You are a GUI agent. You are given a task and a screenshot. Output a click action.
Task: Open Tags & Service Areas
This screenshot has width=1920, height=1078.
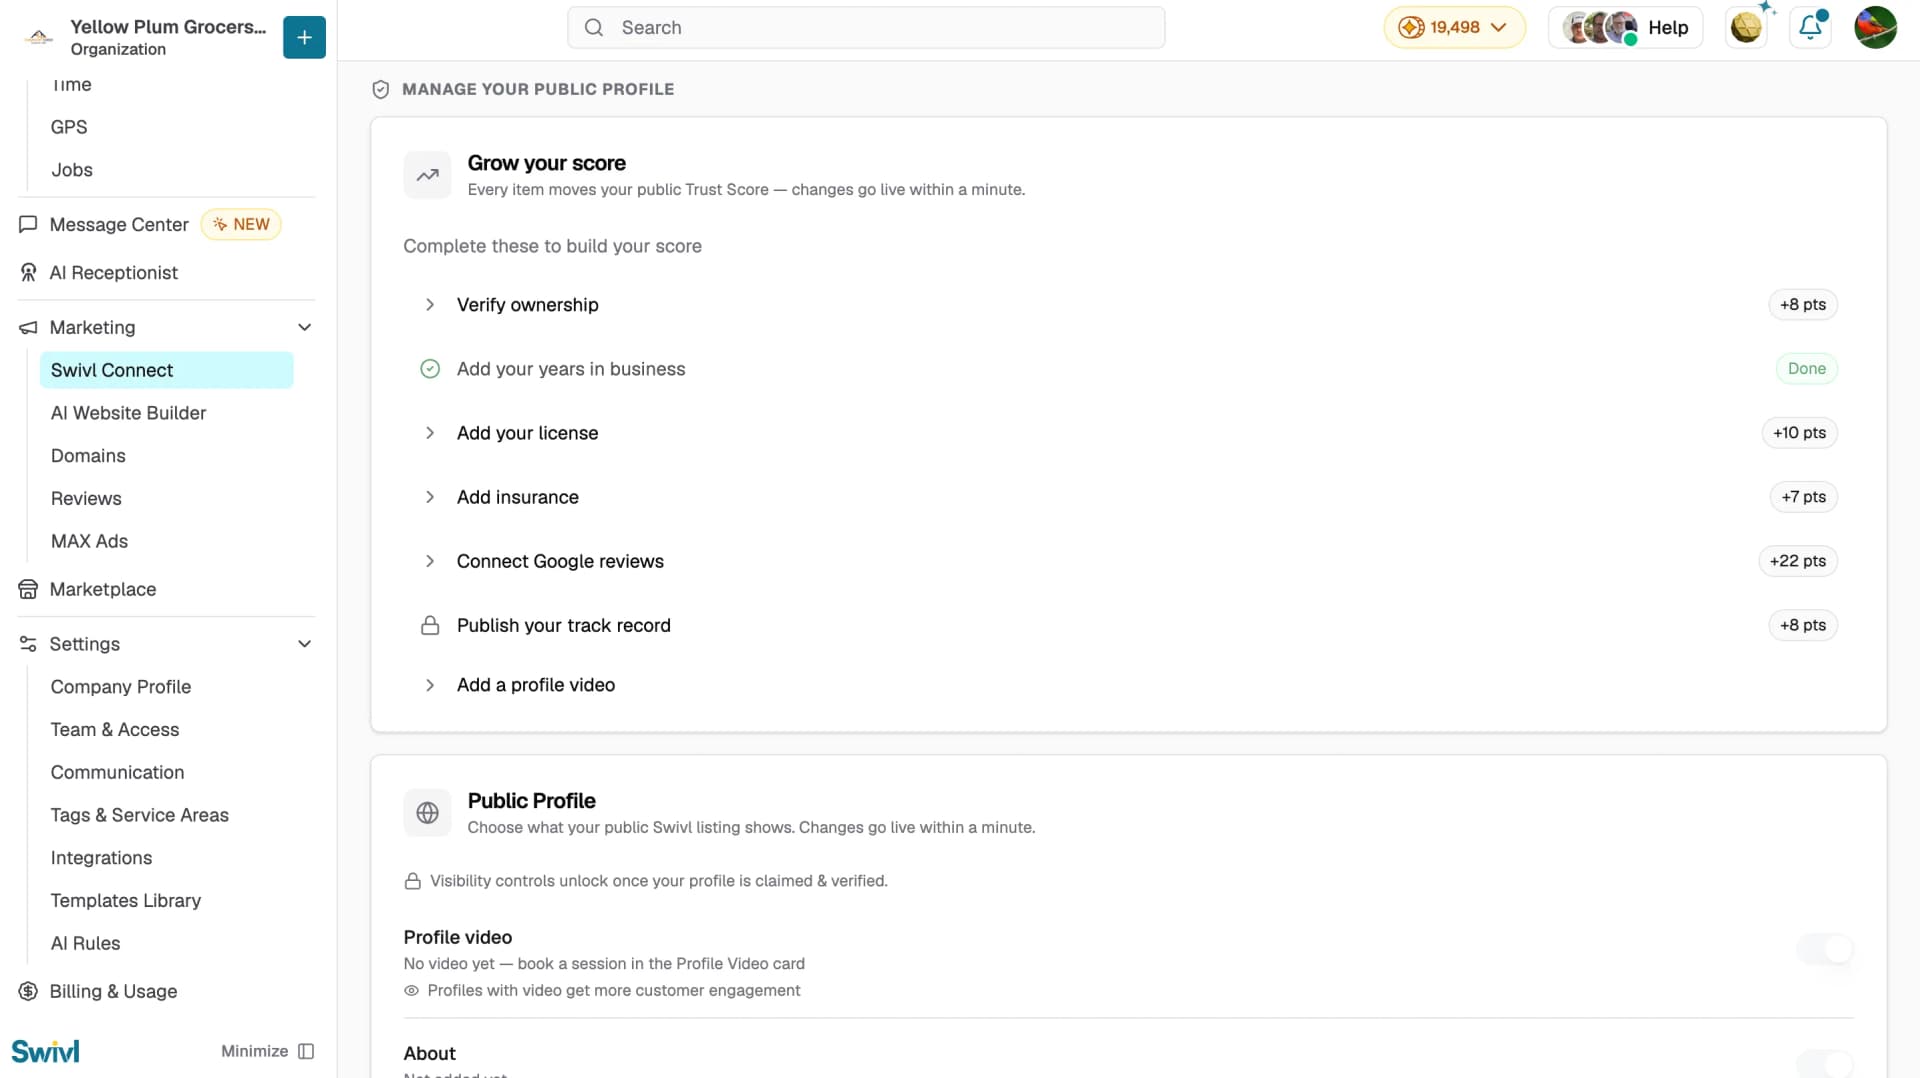(x=140, y=815)
